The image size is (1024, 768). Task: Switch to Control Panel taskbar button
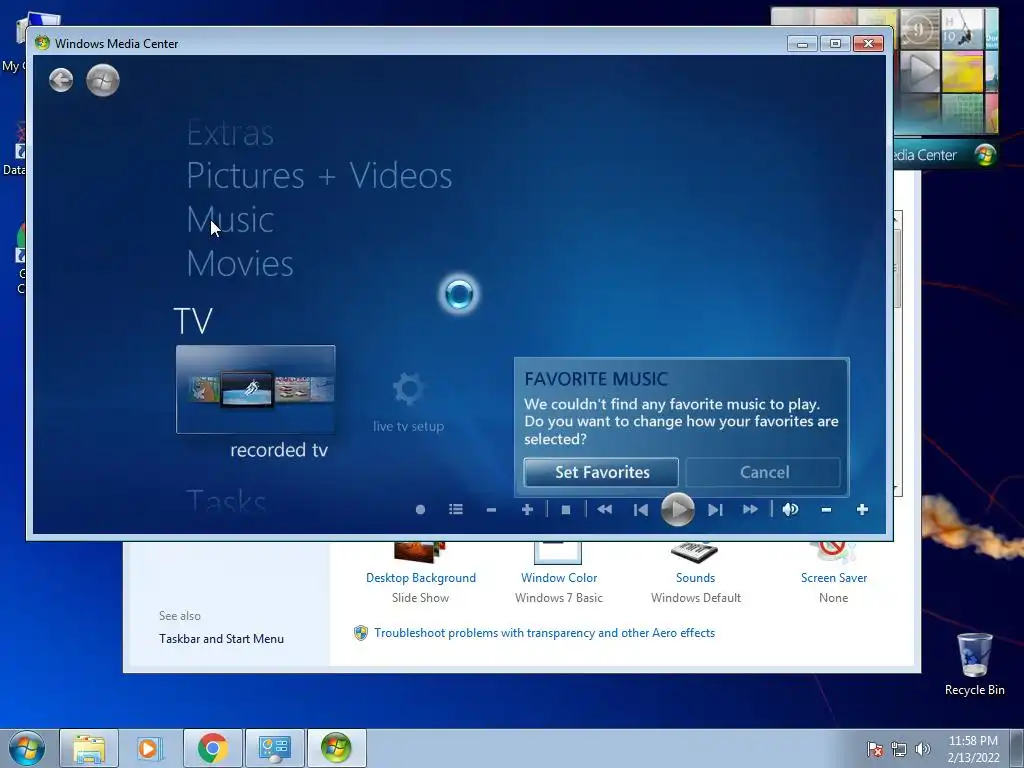(274, 748)
